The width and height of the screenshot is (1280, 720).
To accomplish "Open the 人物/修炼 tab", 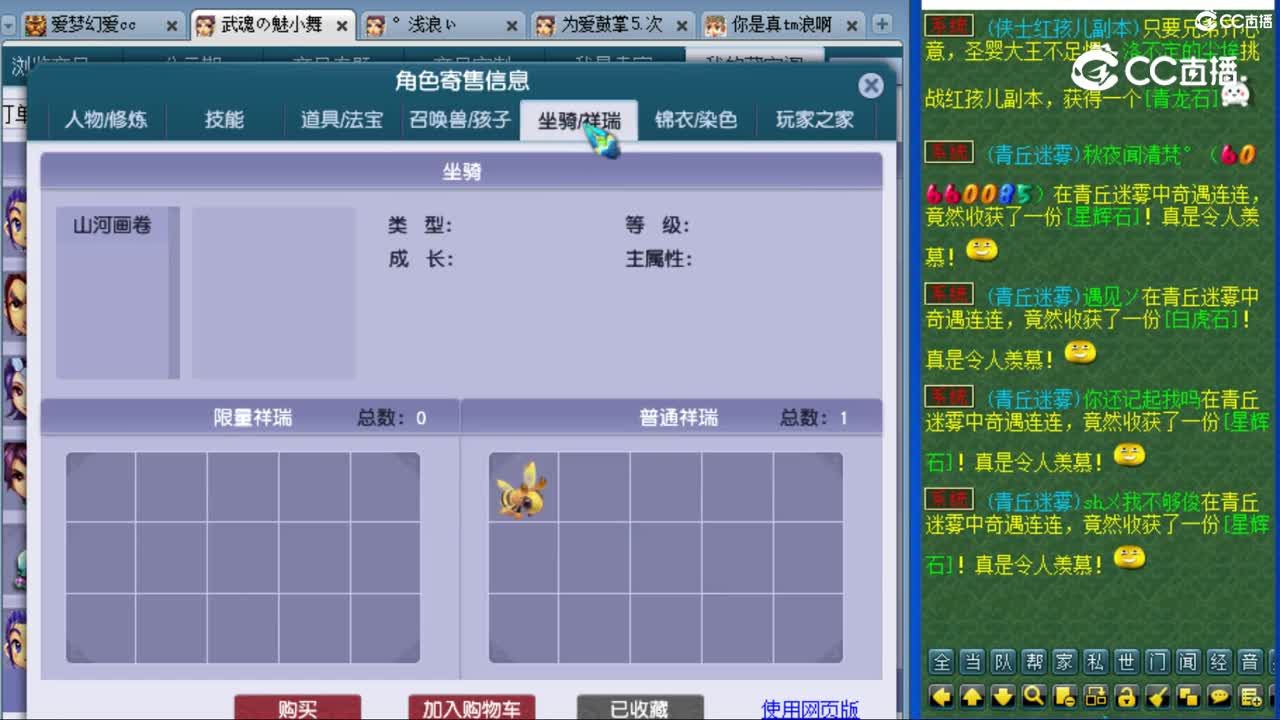I will click(x=106, y=120).
